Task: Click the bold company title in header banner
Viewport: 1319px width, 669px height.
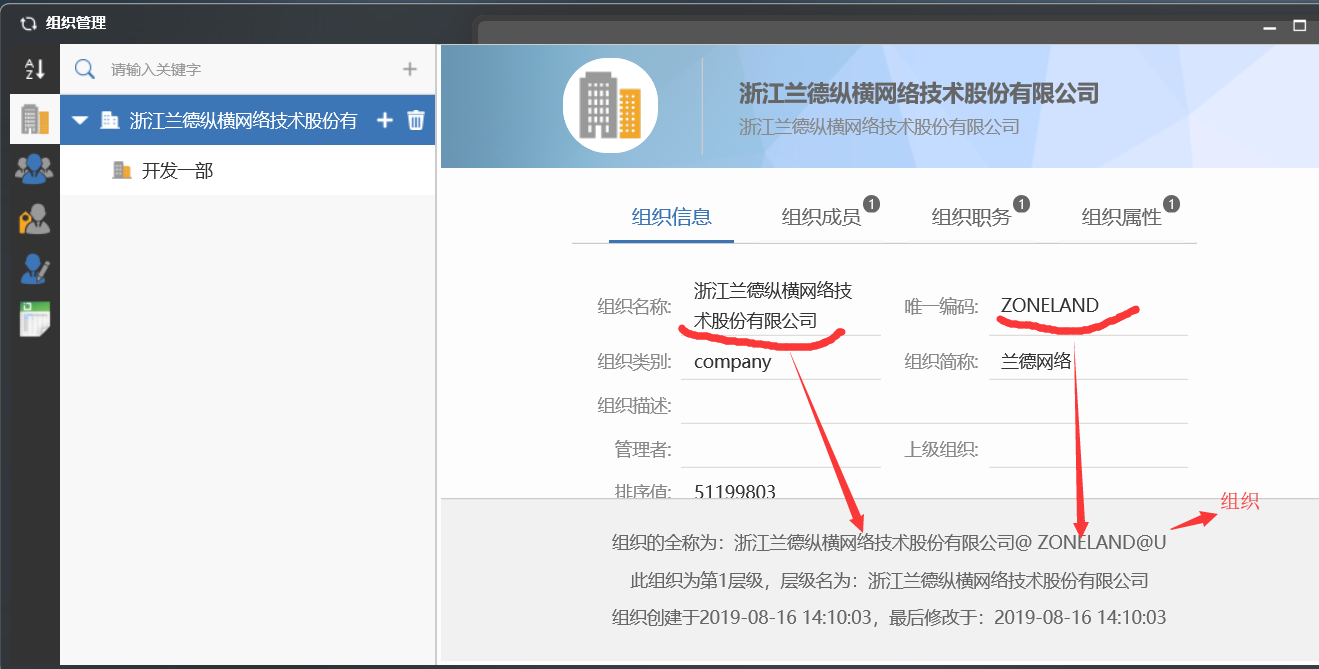Action: pos(919,94)
